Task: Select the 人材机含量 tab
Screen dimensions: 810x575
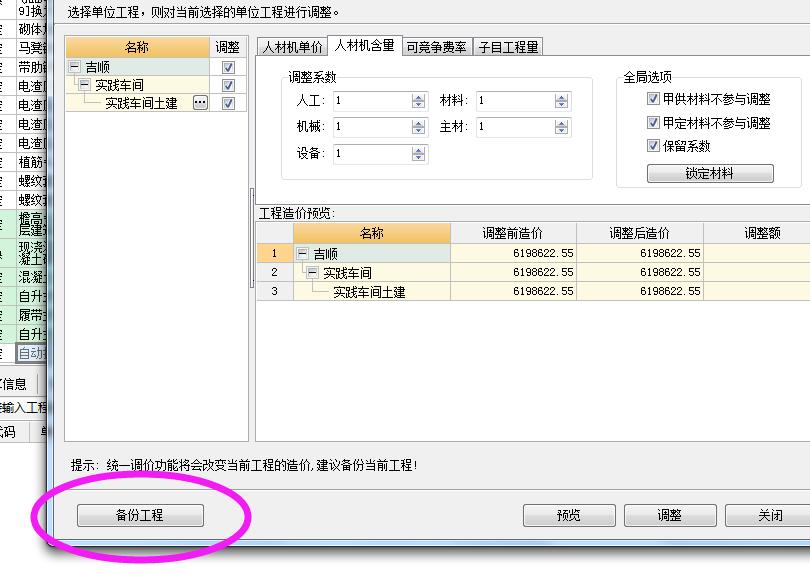Action: point(365,45)
